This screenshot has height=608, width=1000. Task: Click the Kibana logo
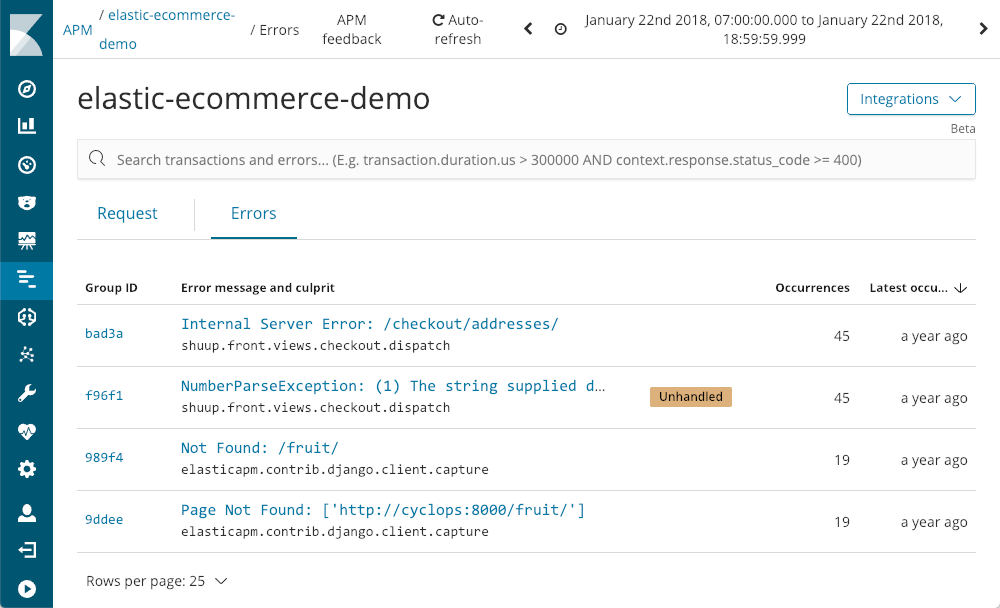27,30
